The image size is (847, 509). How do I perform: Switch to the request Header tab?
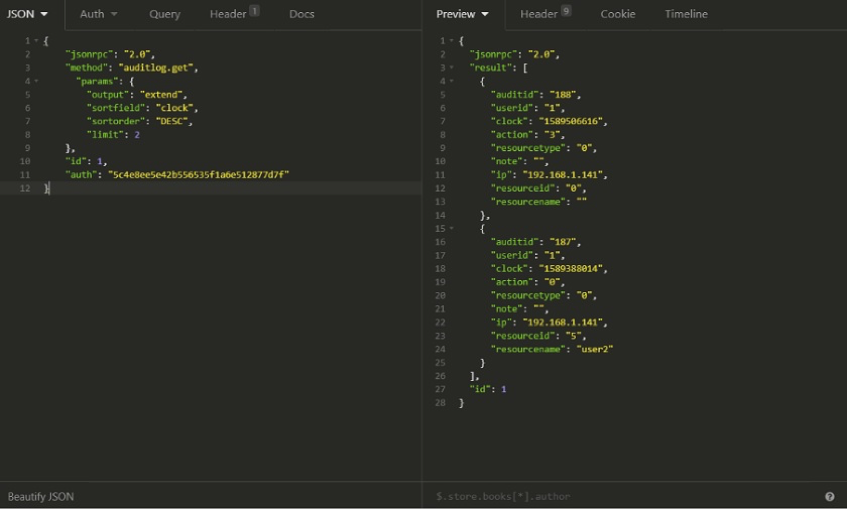coord(234,14)
